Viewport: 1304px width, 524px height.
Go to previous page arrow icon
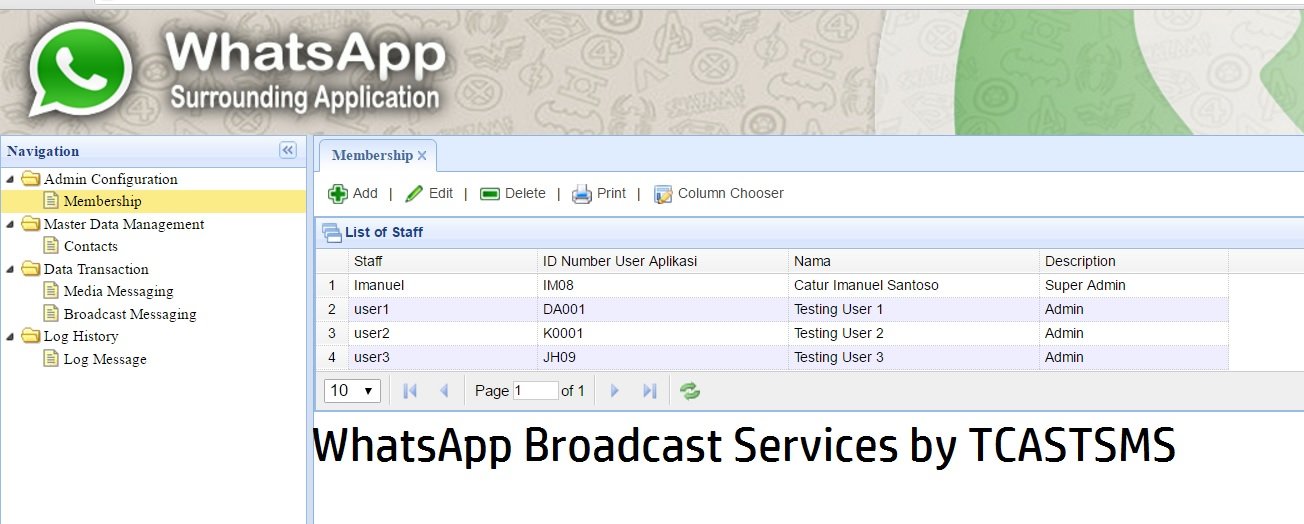click(444, 391)
